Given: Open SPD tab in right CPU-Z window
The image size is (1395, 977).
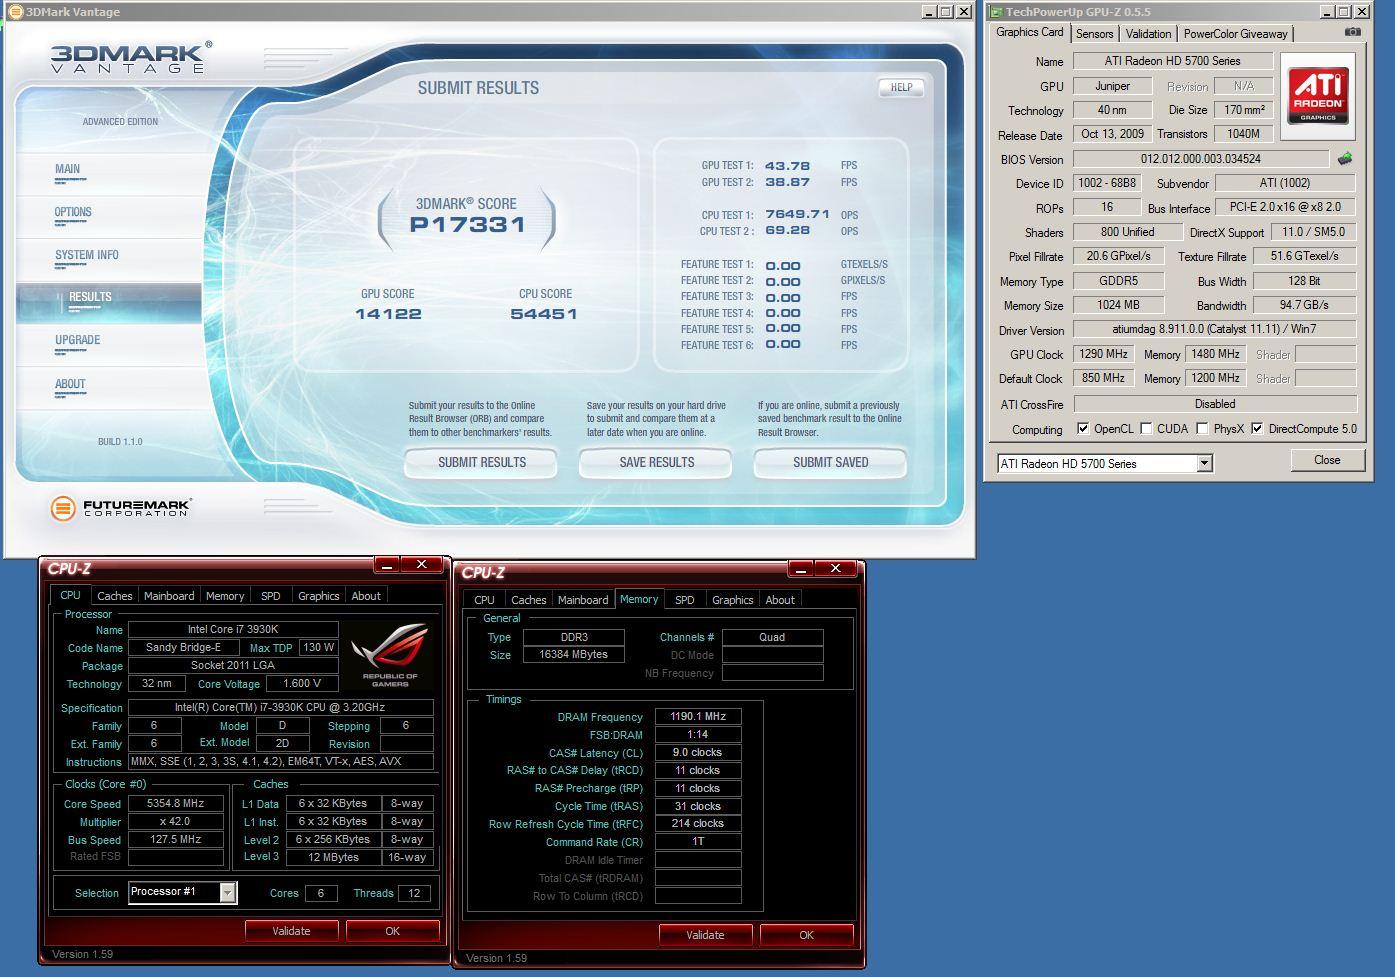Looking at the screenshot, I should pos(685,600).
